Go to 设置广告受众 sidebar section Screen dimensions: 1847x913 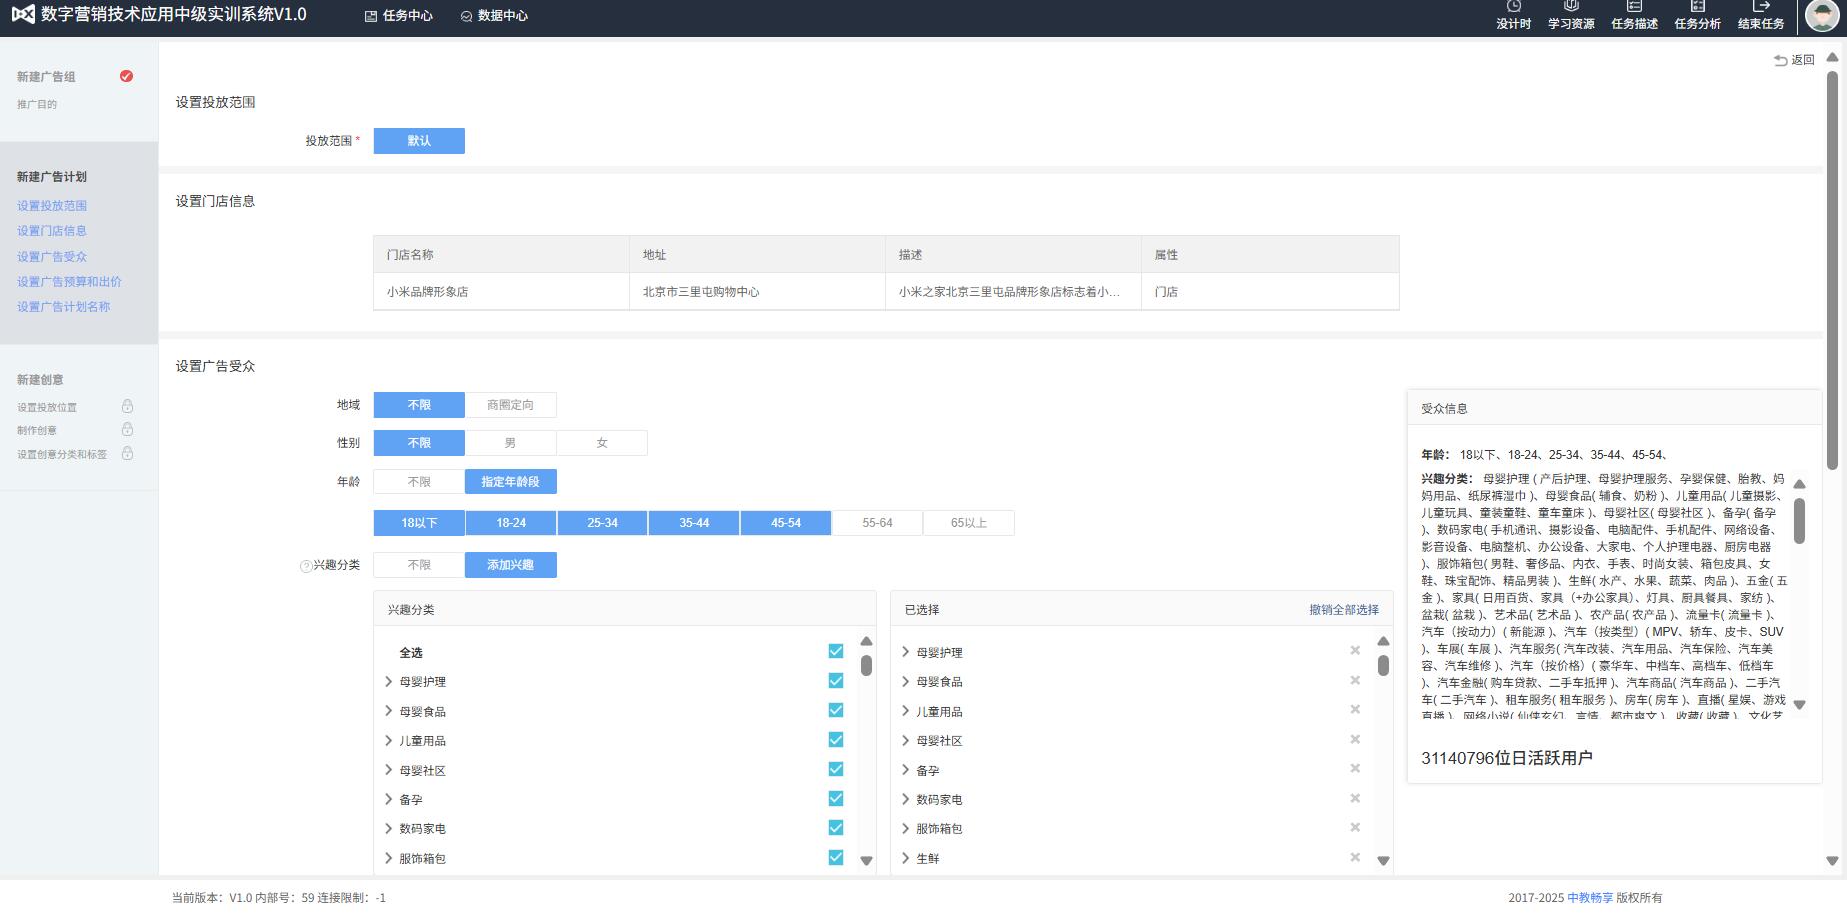click(x=52, y=257)
